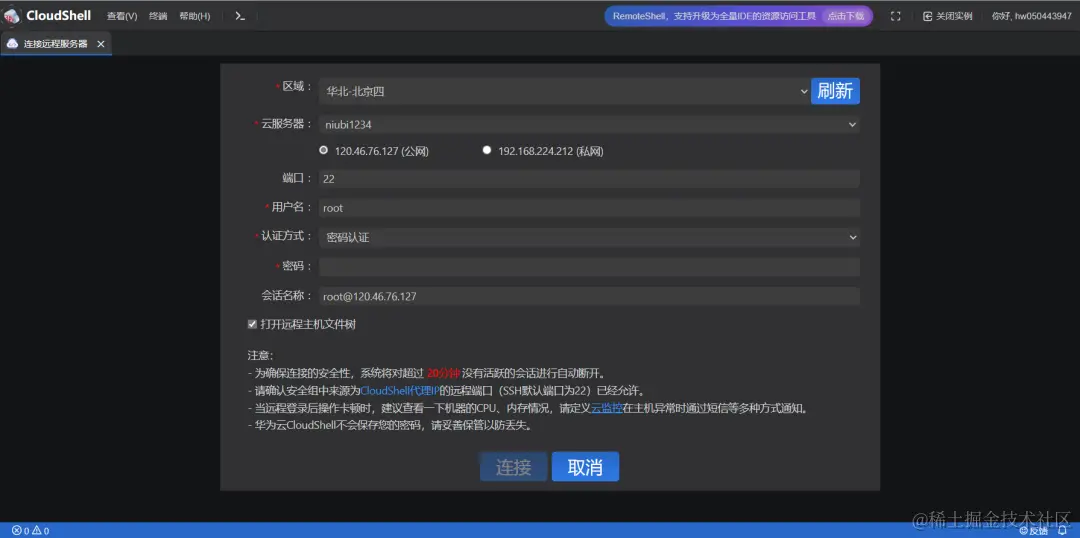The height and width of the screenshot is (538, 1080).
Task: Click the 取消 cancel button
Action: point(585,466)
